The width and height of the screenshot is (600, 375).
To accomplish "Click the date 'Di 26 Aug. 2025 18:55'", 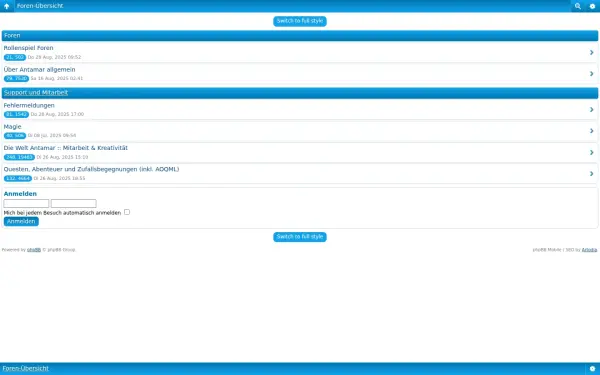I will pyautogui.click(x=59, y=179).
